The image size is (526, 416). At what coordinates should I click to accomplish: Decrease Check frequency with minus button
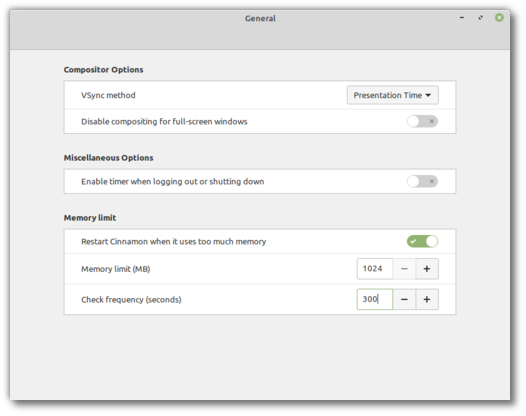pyautogui.click(x=404, y=299)
